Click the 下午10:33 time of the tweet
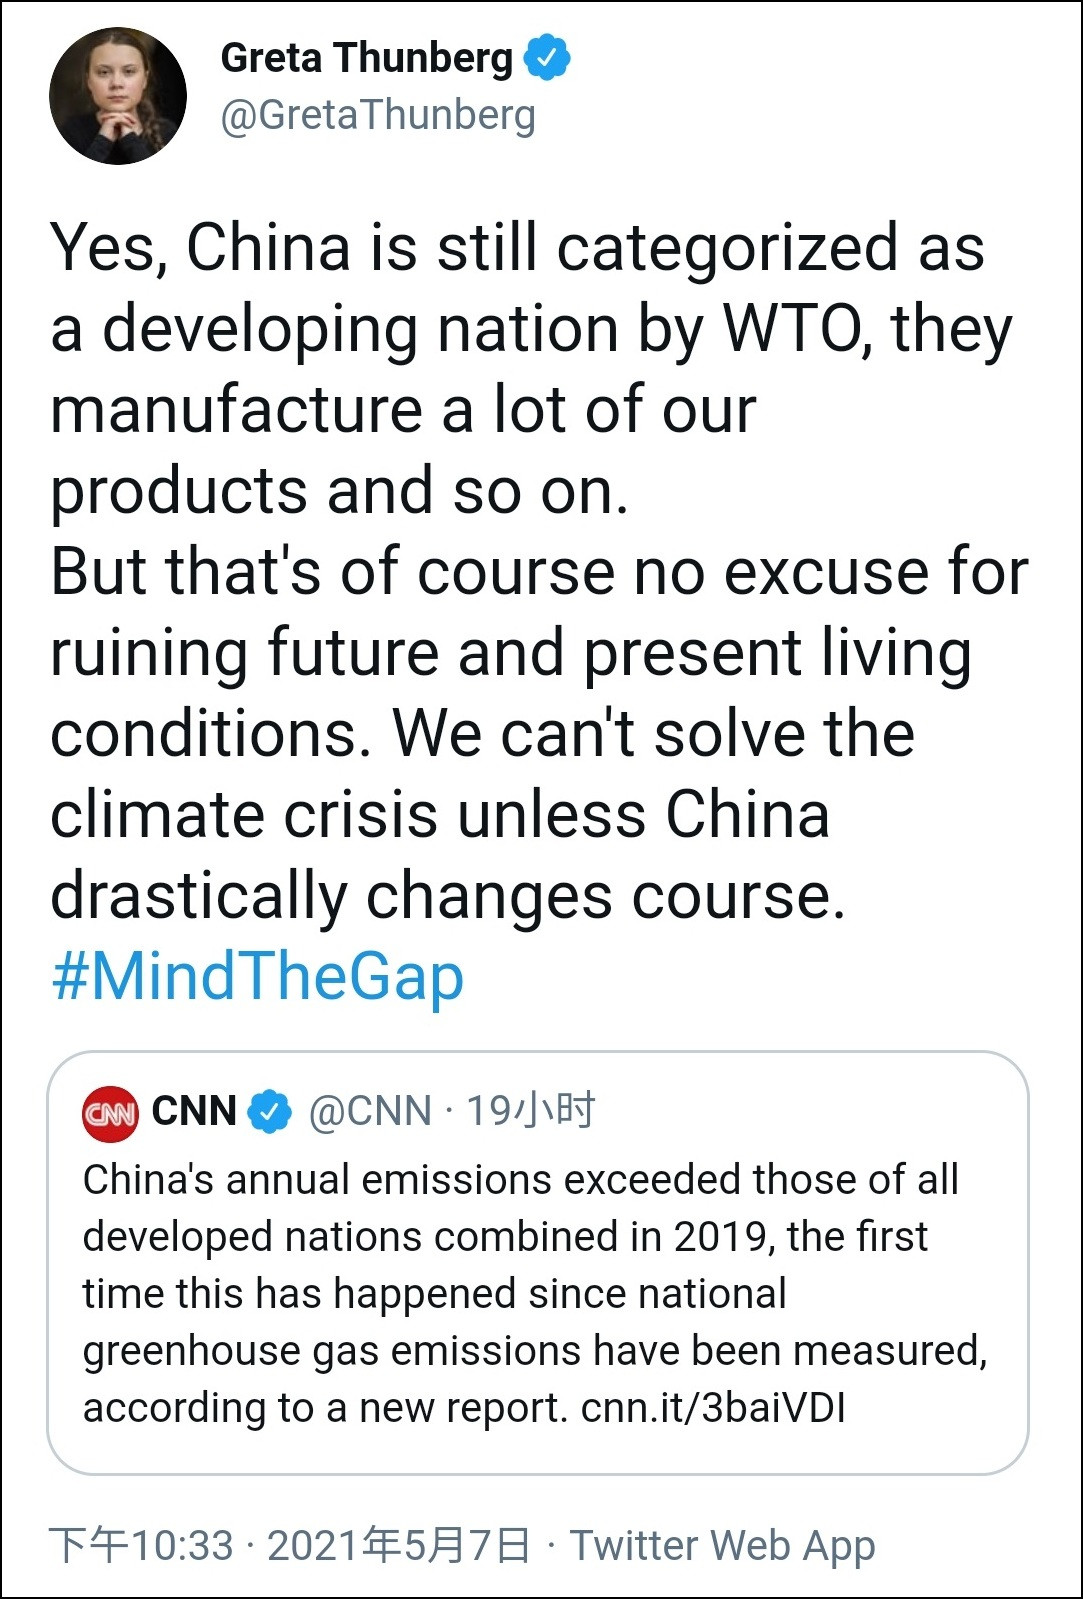Screen dimensions: 1083x1599 coord(141,1545)
